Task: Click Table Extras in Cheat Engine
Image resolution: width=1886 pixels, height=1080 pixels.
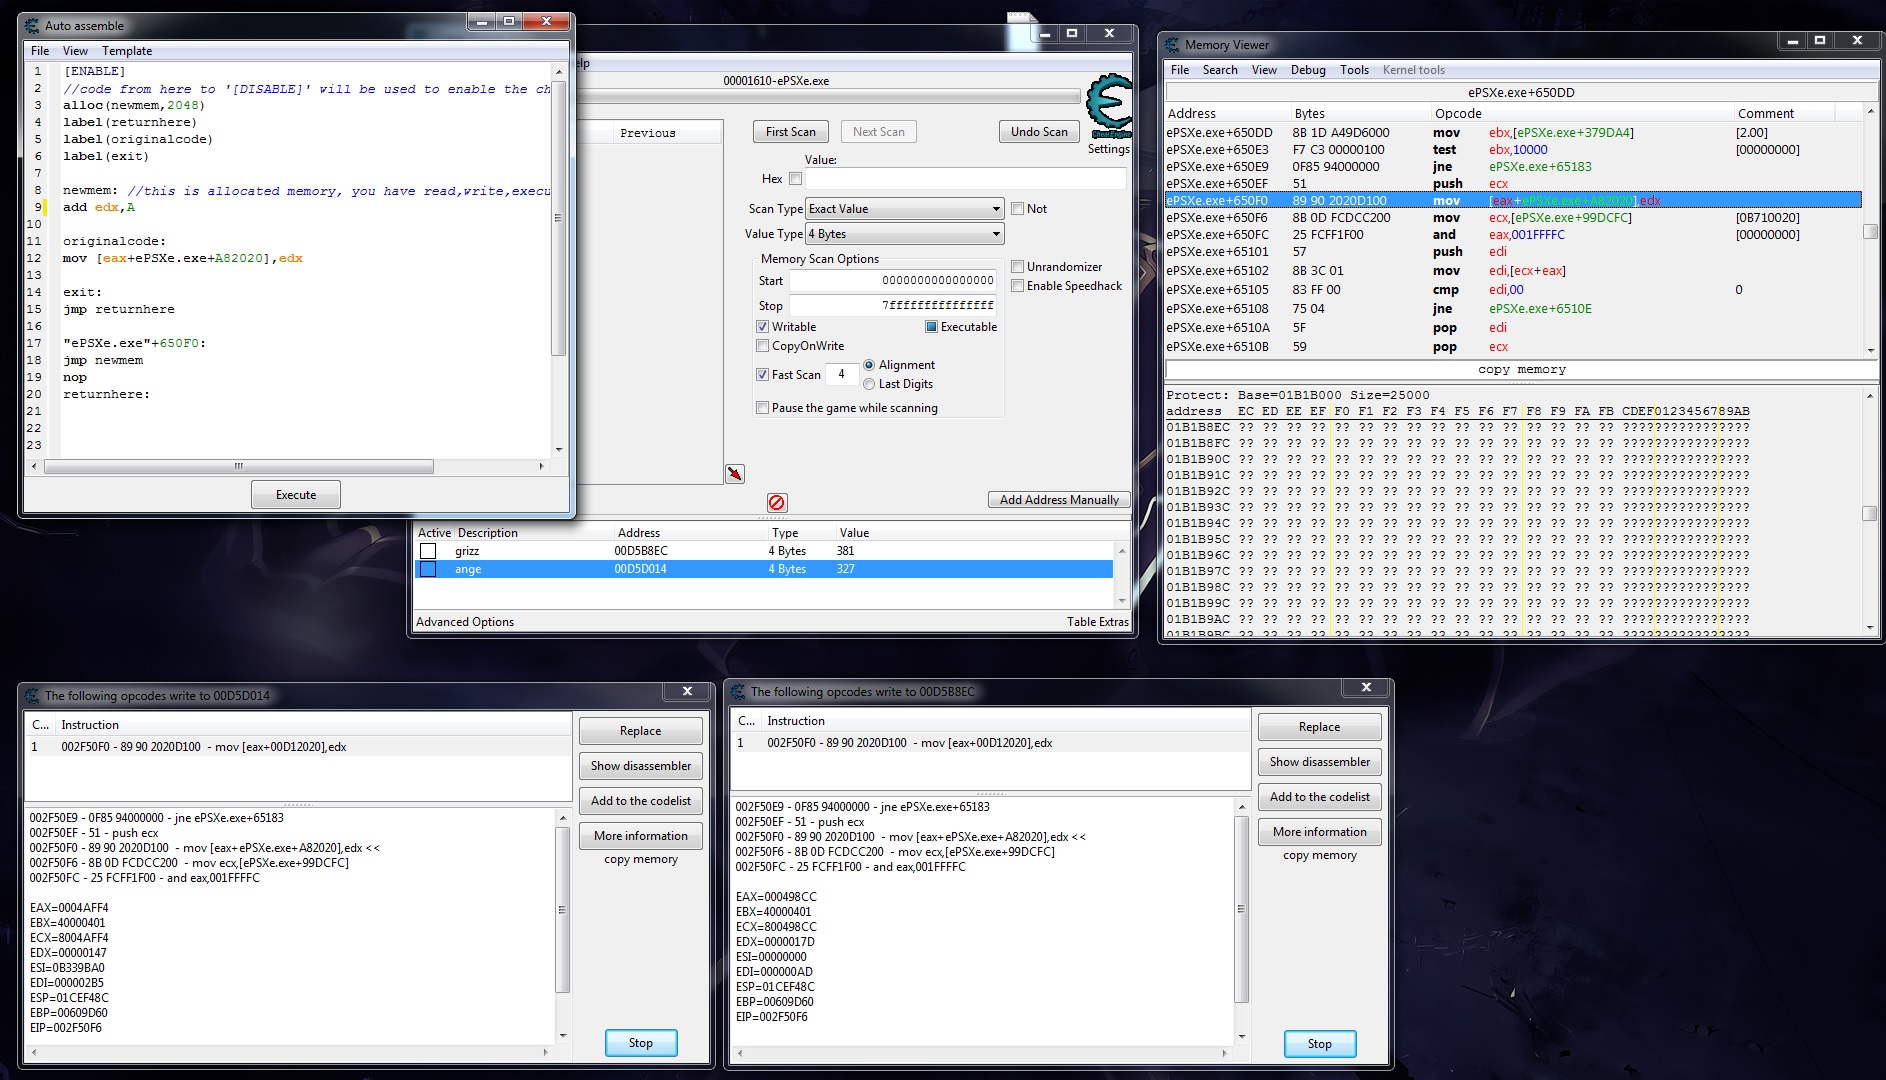Action: (1097, 622)
